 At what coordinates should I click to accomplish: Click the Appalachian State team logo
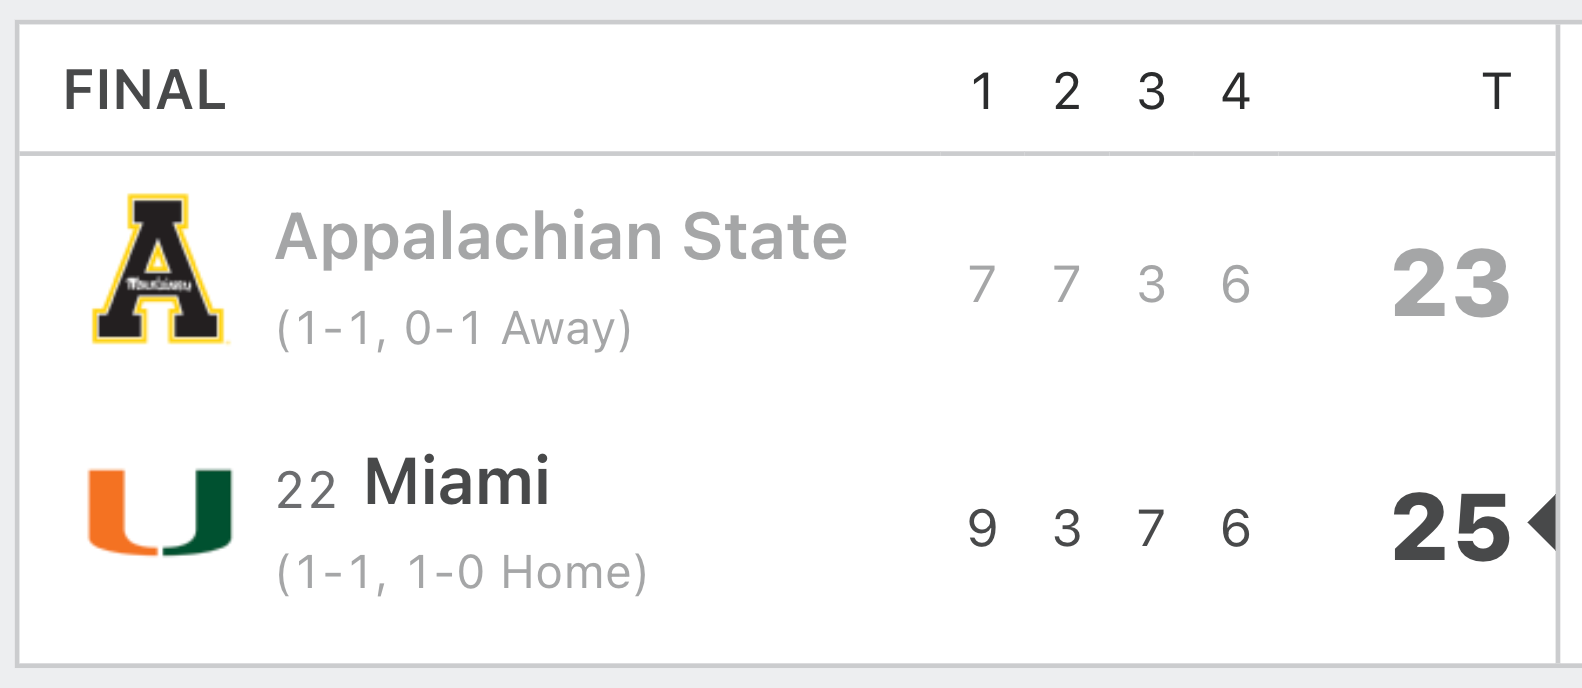pos(159,269)
